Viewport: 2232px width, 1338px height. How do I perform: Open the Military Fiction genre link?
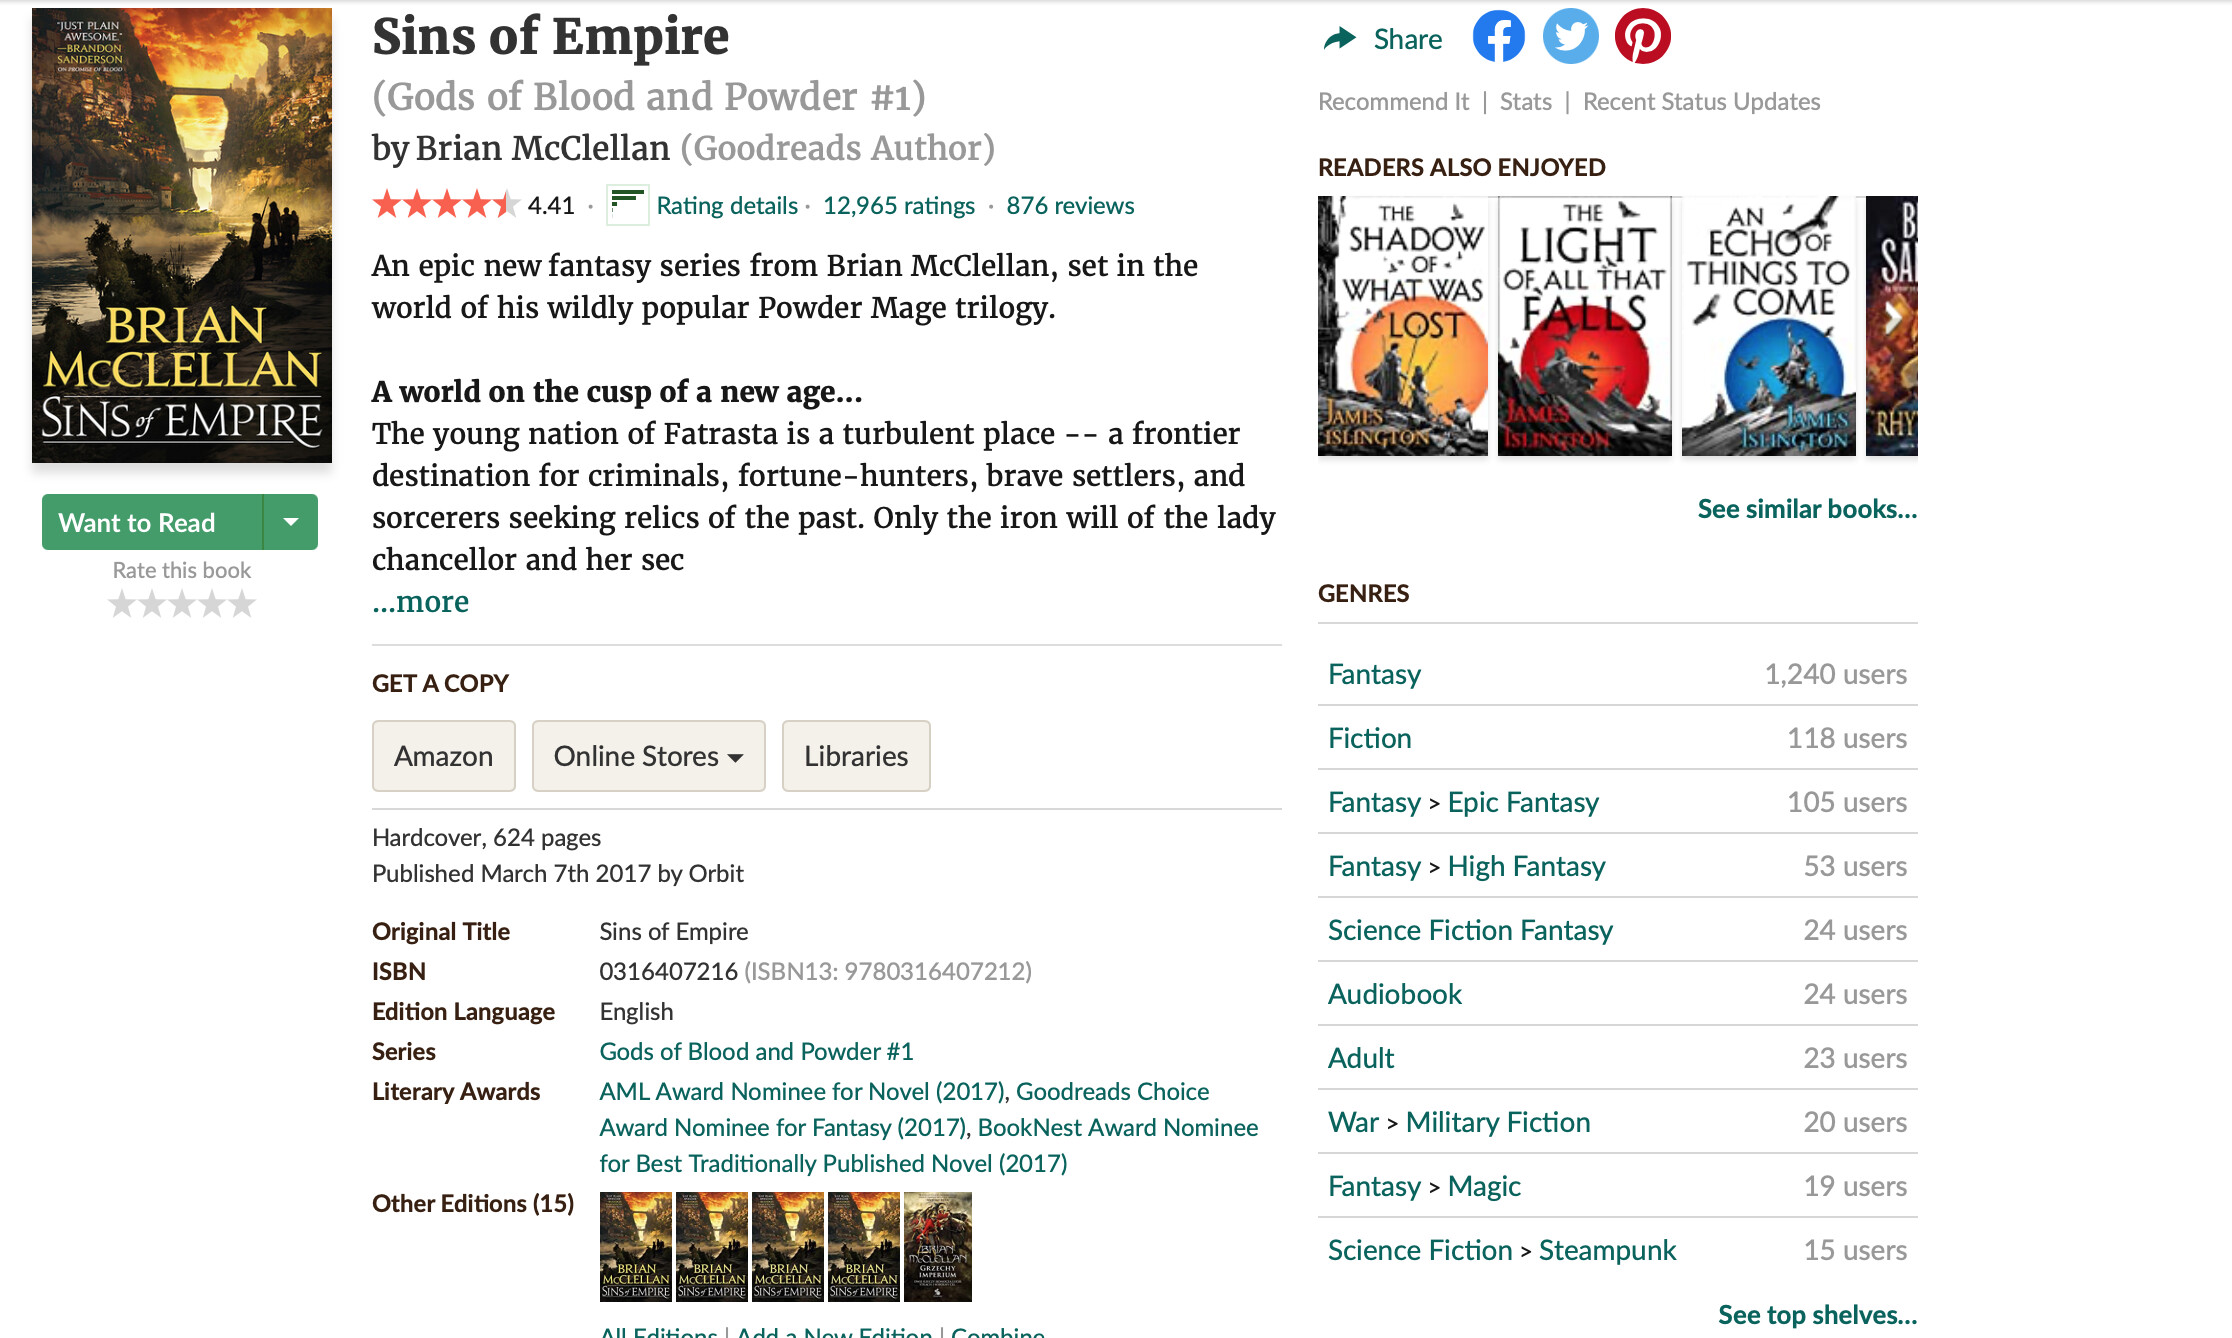click(x=1498, y=1122)
